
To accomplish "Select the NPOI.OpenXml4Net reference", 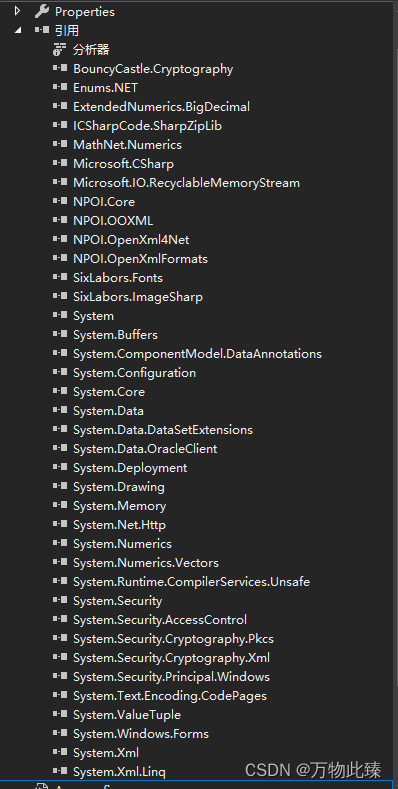I will (131, 240).
